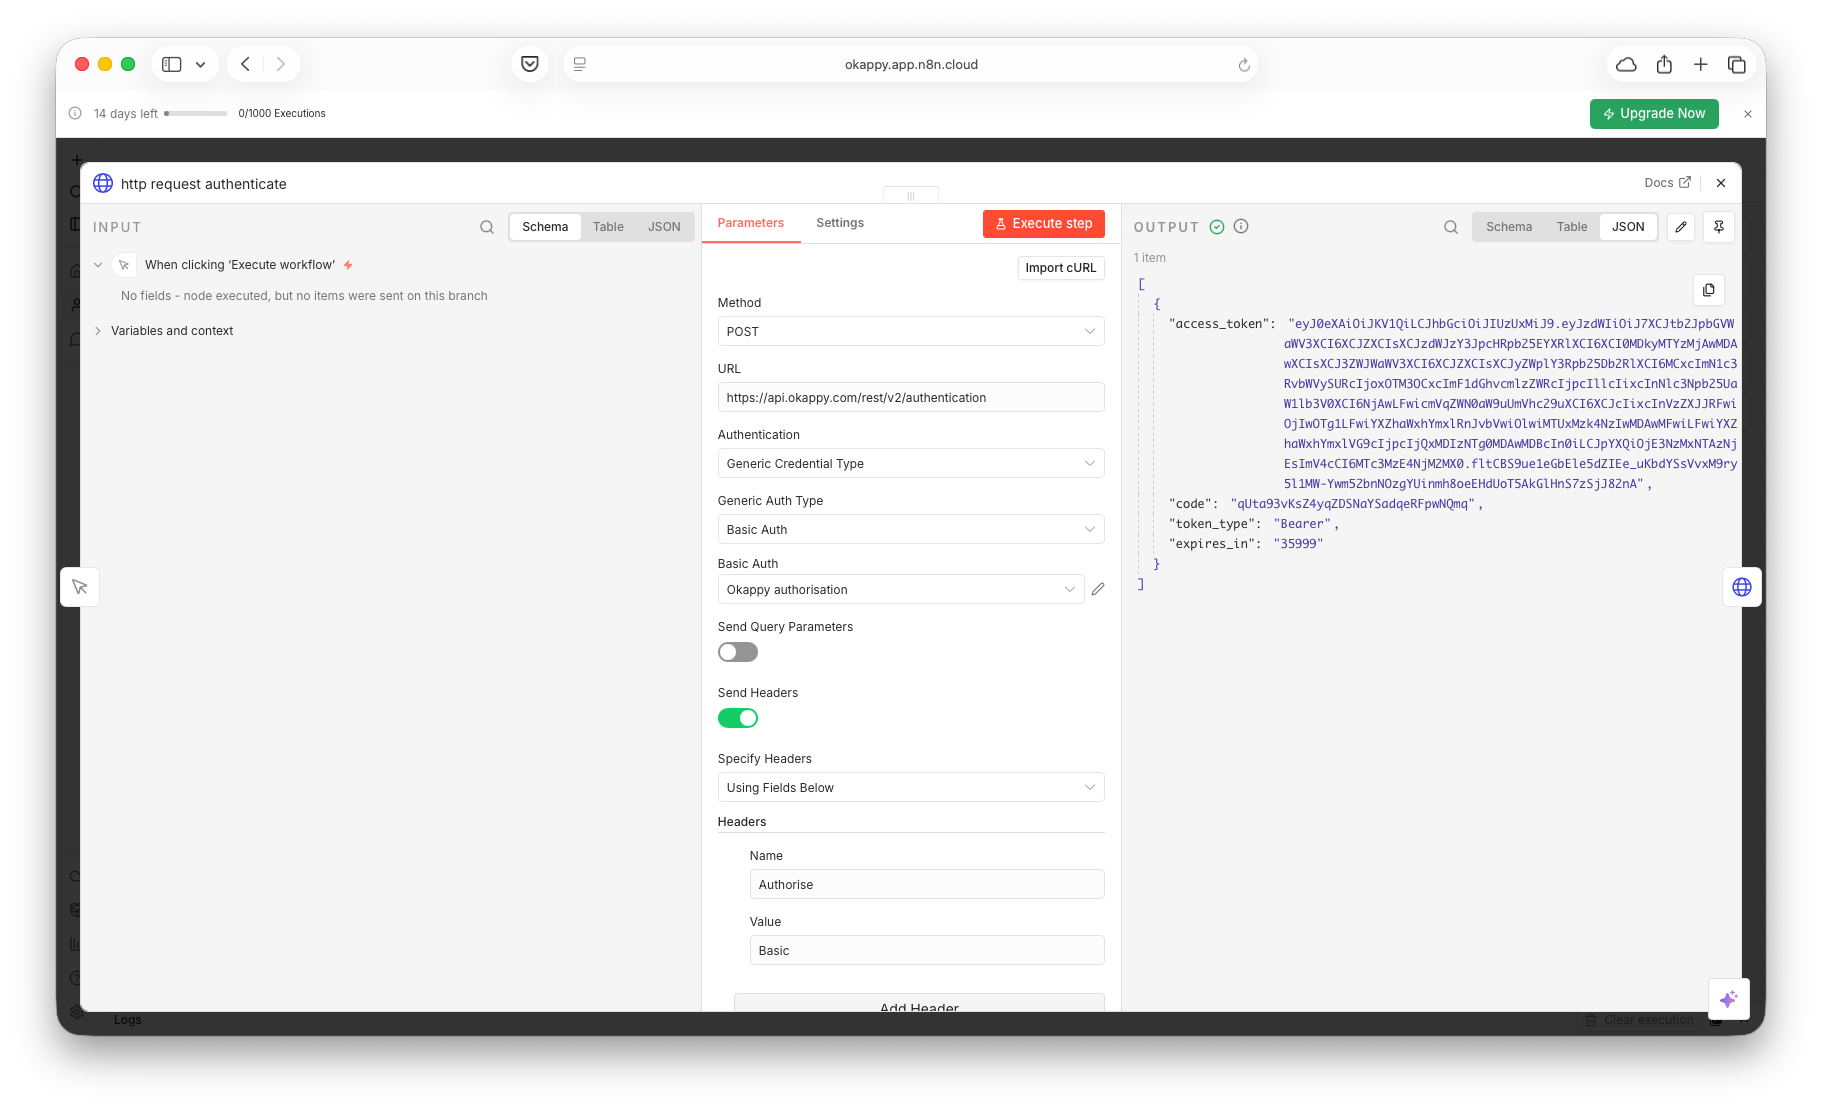Disable the Send Headers toggle
This screenshot has height=1110, width=1822.
click(738, 718)
